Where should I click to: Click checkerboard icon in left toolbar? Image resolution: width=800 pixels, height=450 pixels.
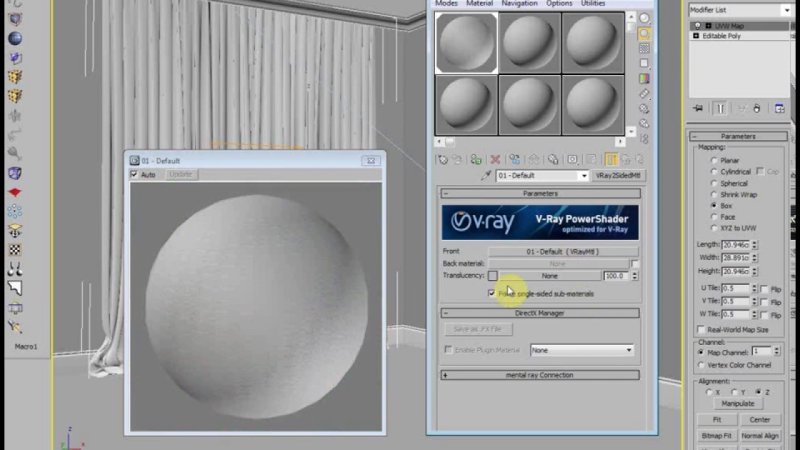(15, 250)
